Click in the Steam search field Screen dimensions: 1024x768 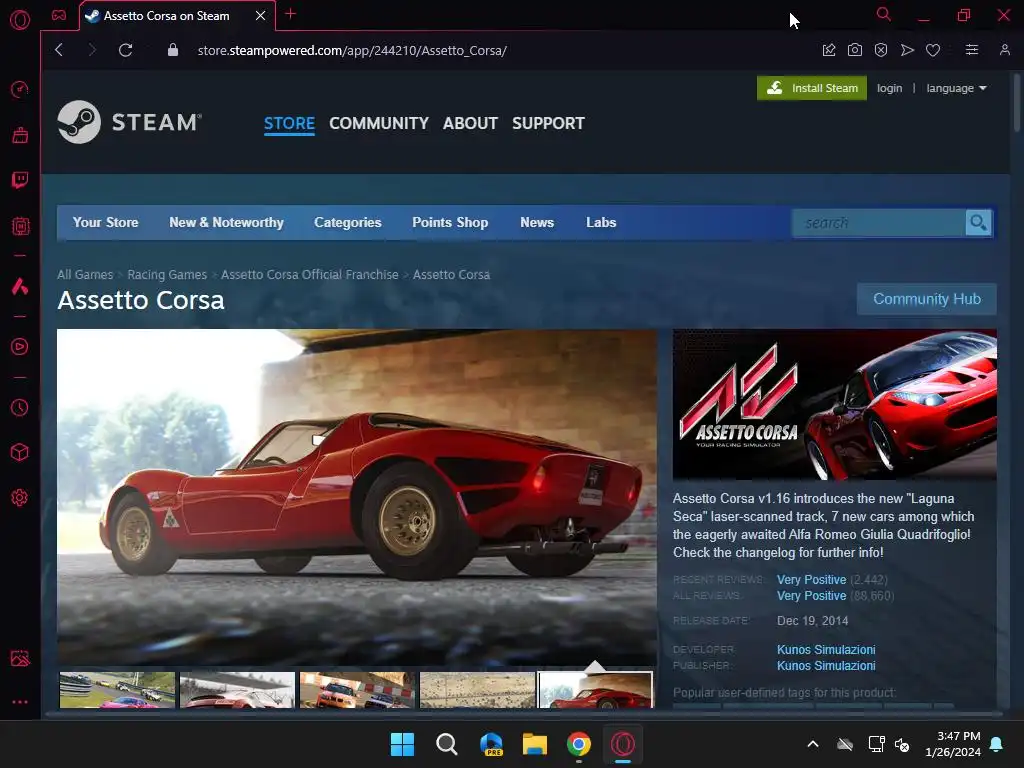click(879, 223)
